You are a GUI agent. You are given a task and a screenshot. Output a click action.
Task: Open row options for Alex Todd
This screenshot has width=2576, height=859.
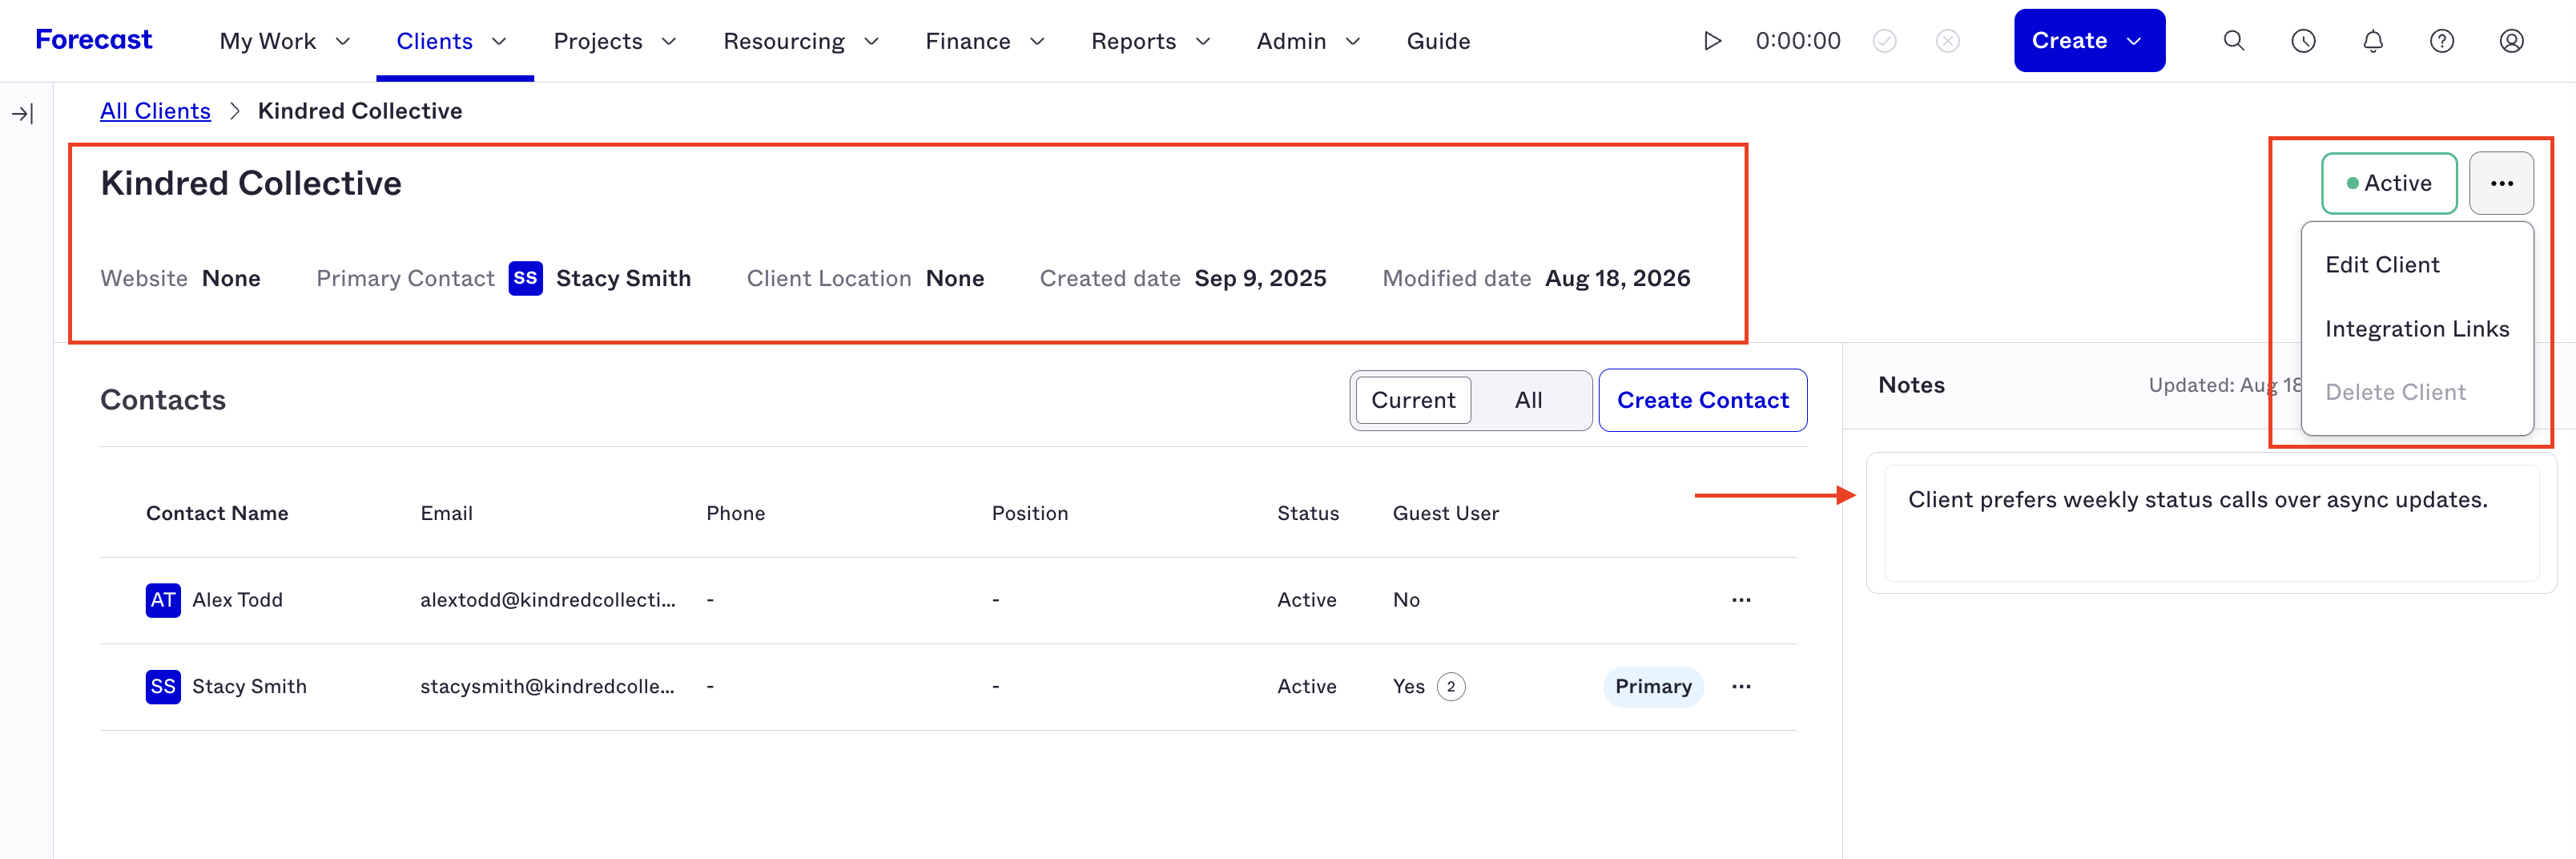coord(1741,600)
